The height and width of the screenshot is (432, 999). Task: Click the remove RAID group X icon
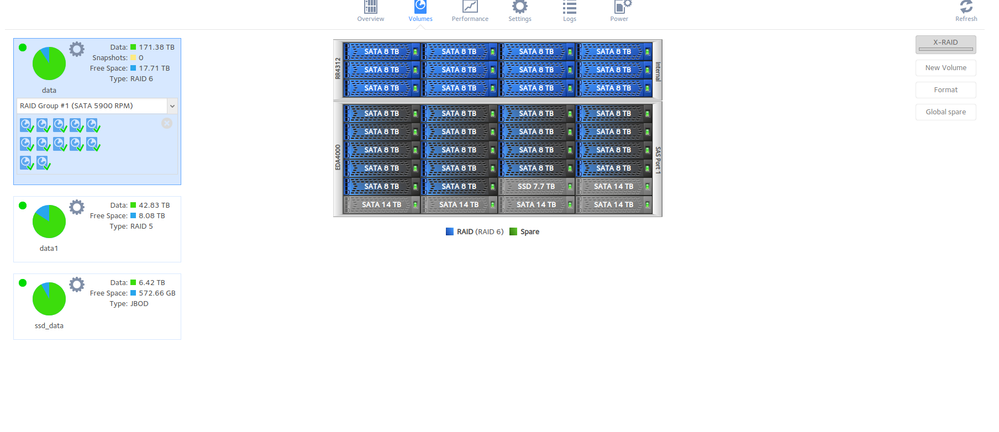pyautogui.click(x=167, y=124)
